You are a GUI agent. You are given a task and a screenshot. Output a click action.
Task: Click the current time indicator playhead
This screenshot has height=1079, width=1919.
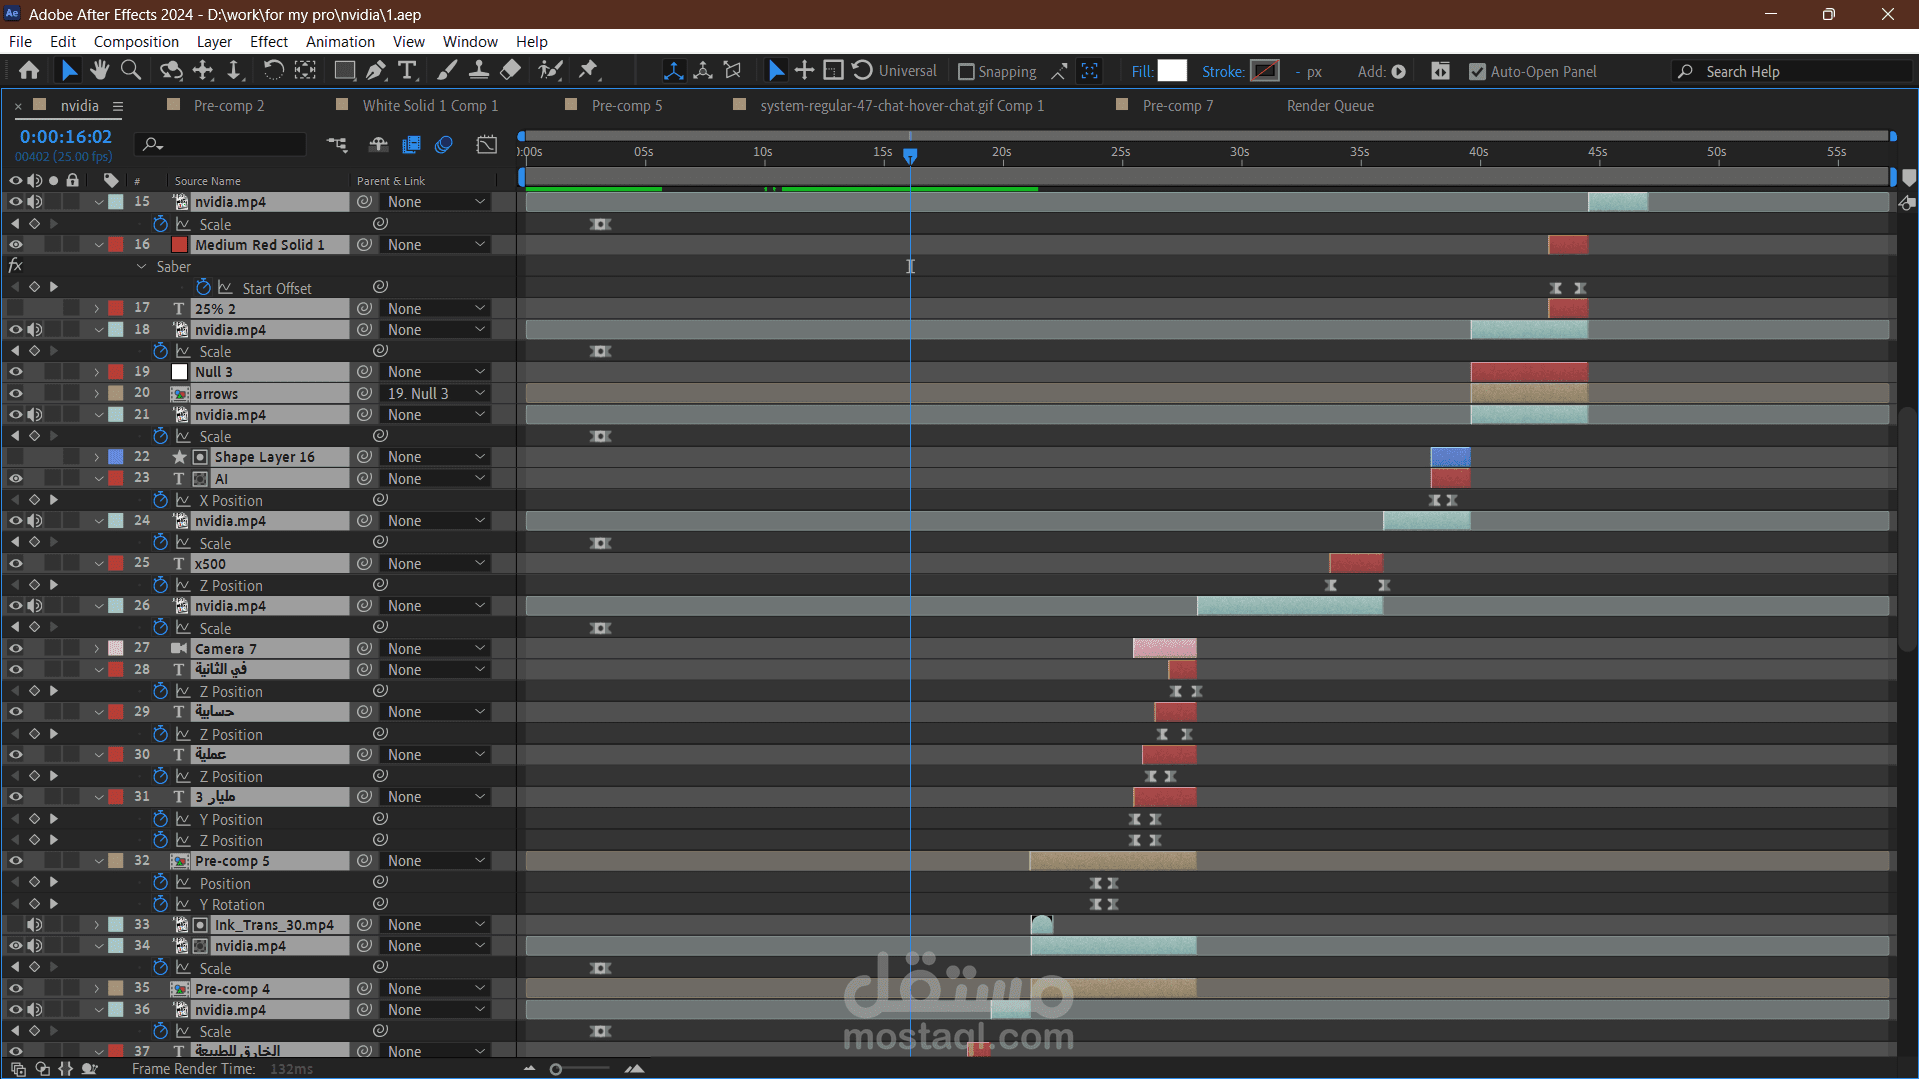coord(910,156)
